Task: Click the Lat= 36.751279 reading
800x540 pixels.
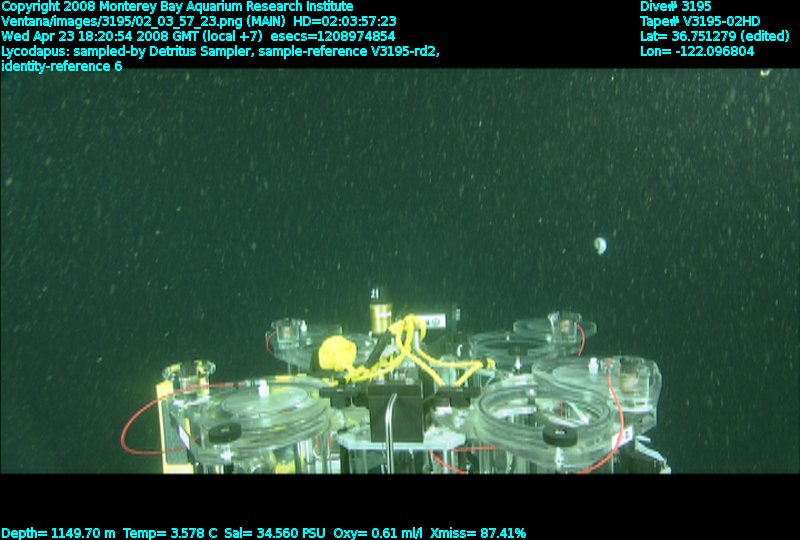Action: tap(686, 36)
